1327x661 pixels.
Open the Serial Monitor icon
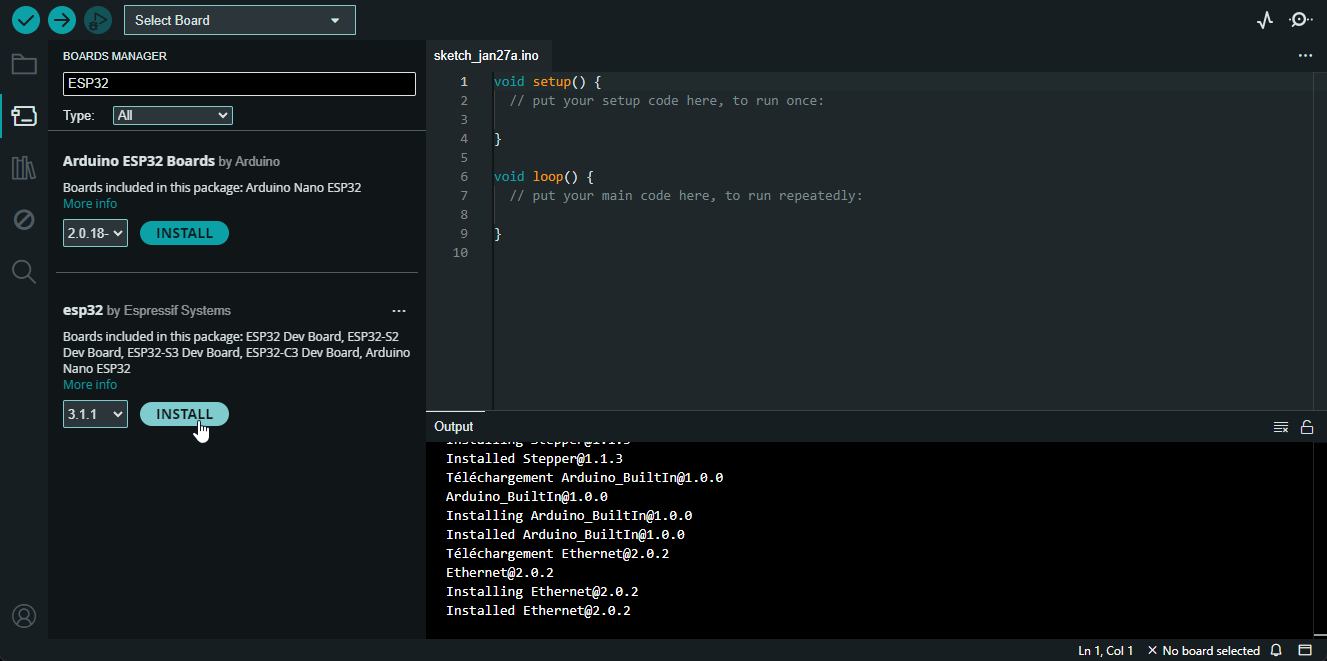pyautogui.click(x=1300, y=20)
